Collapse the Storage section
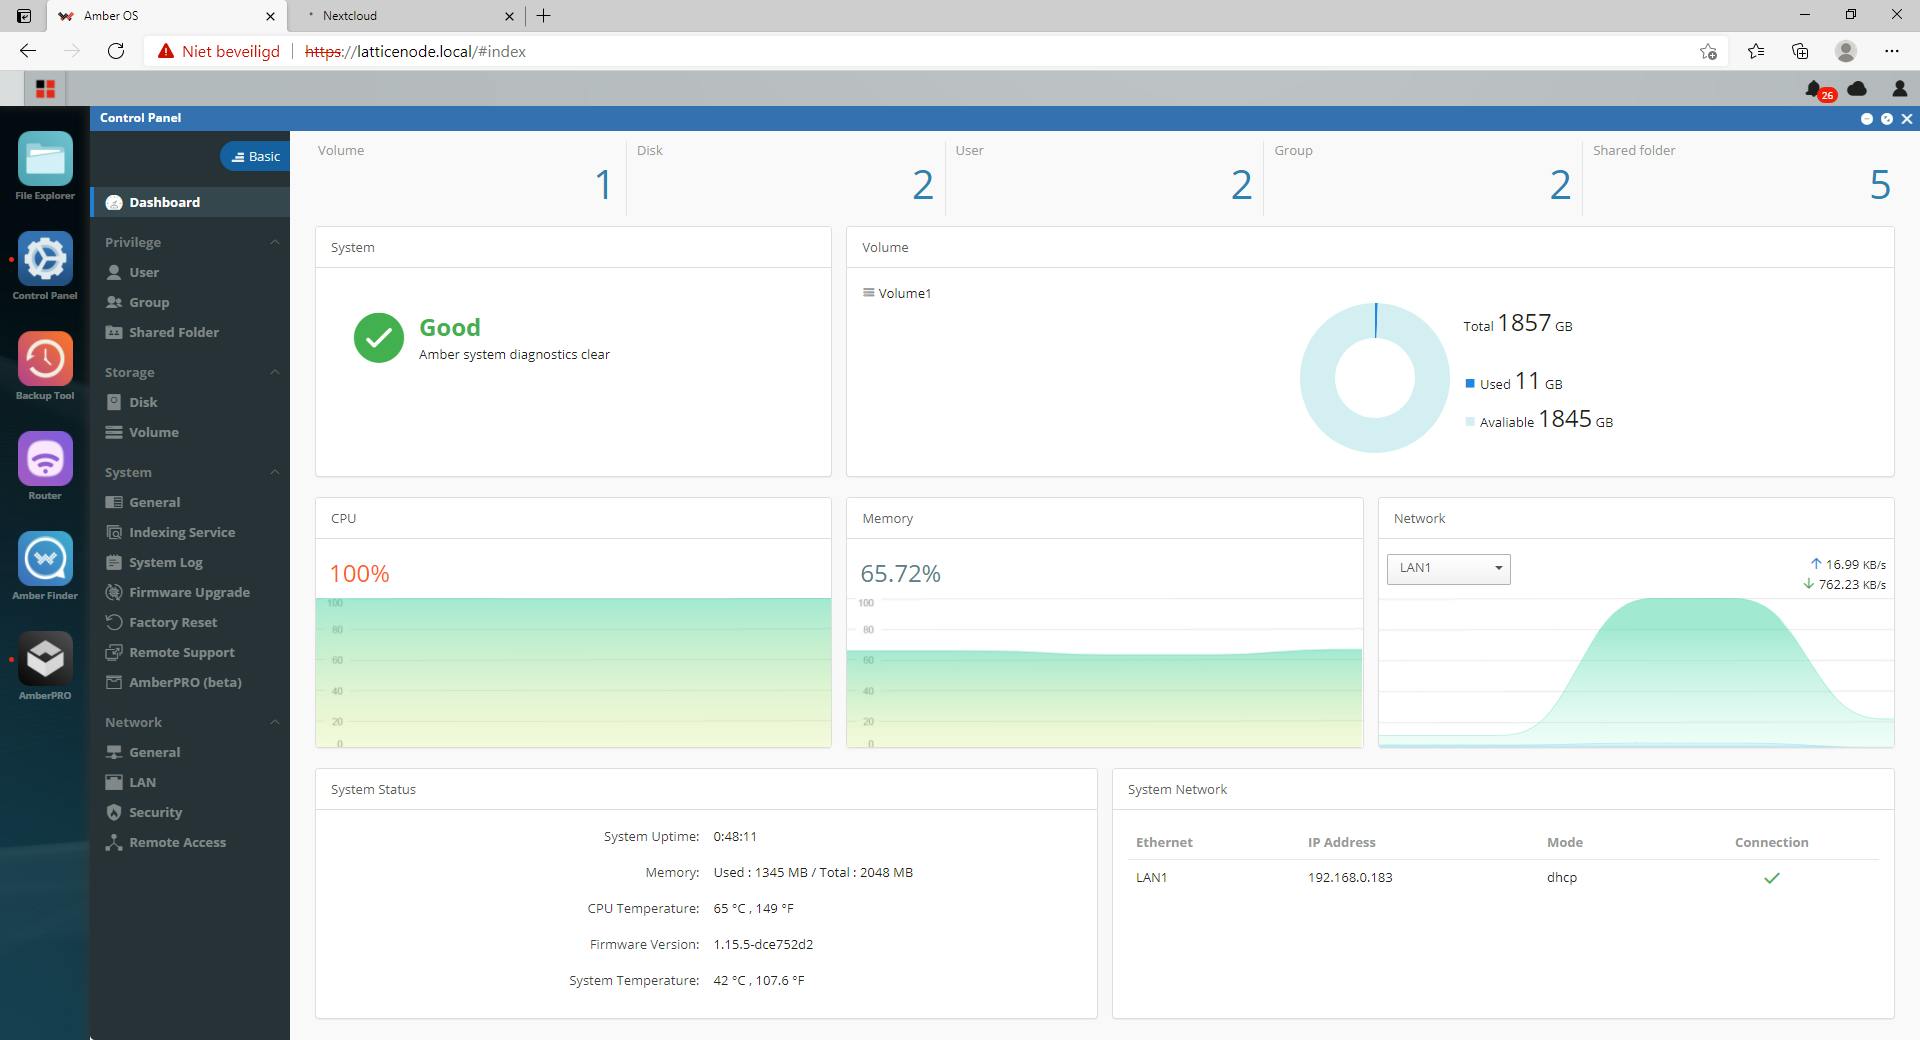Image resolution: width=1920 pixels, height=1040 pixels. coord(275,372)
